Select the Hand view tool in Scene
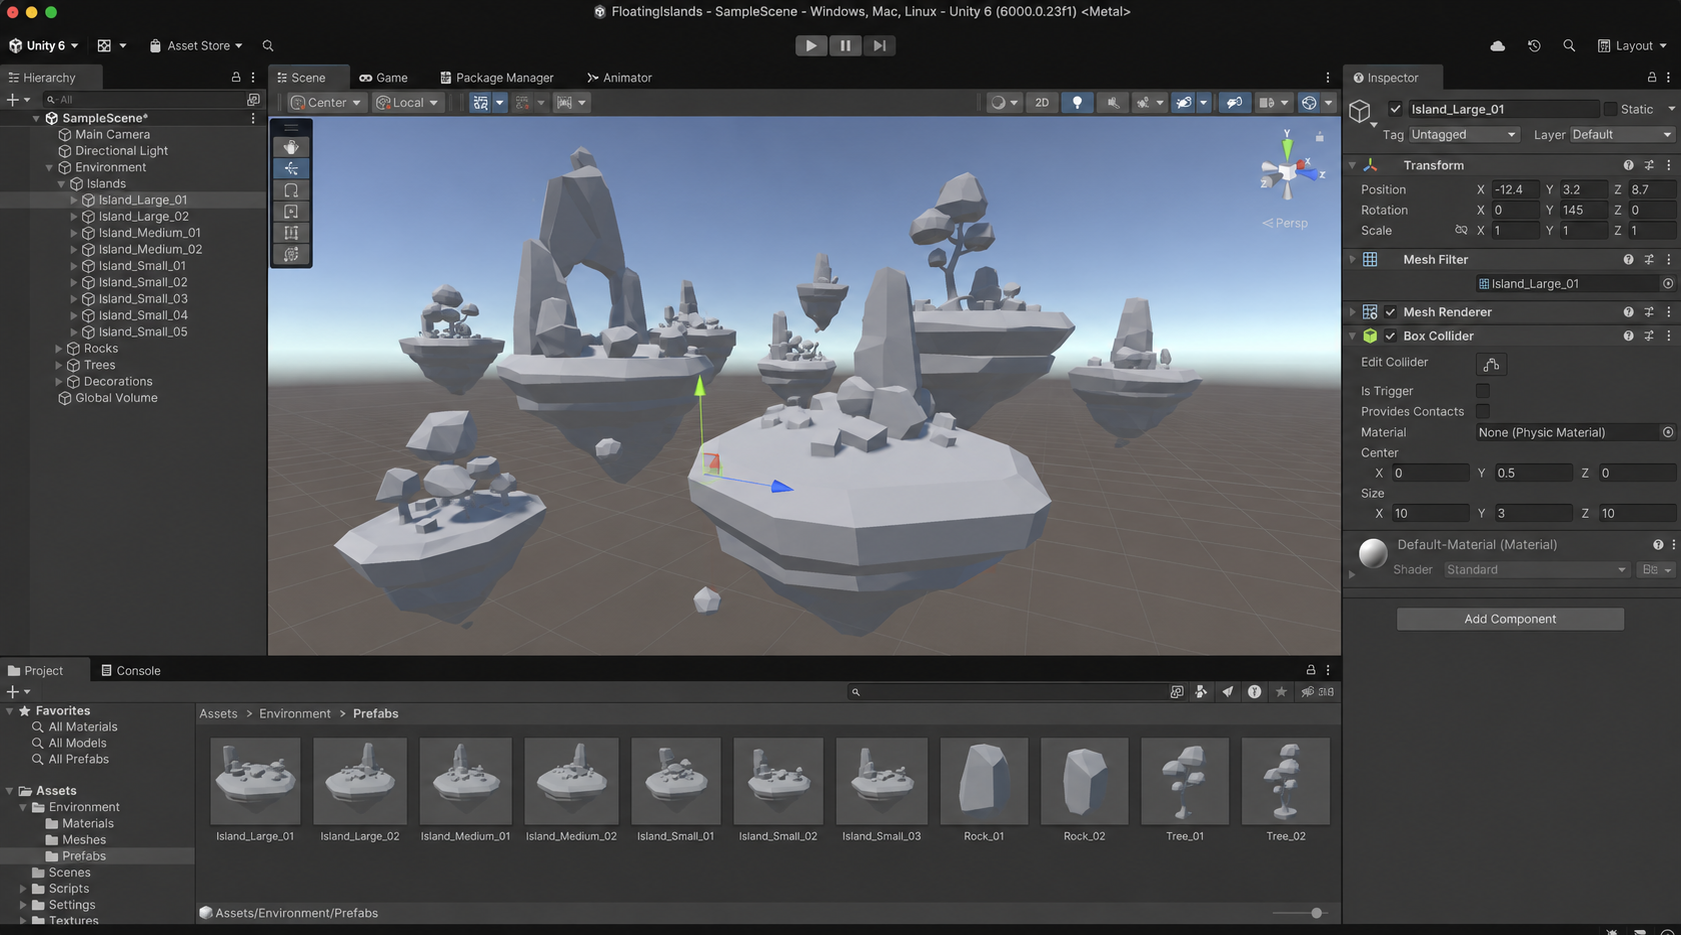The image size is (1681, 935). [x=291, y=147]
